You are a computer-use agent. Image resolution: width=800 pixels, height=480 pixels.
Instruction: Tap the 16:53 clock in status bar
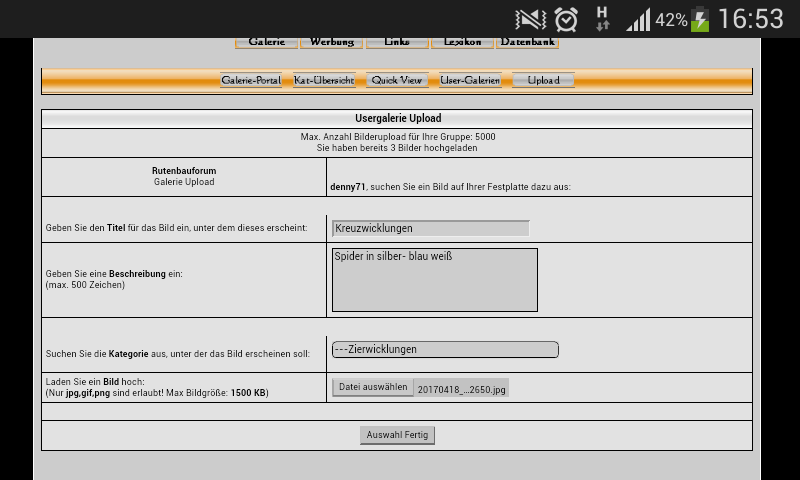coord(751,19)
